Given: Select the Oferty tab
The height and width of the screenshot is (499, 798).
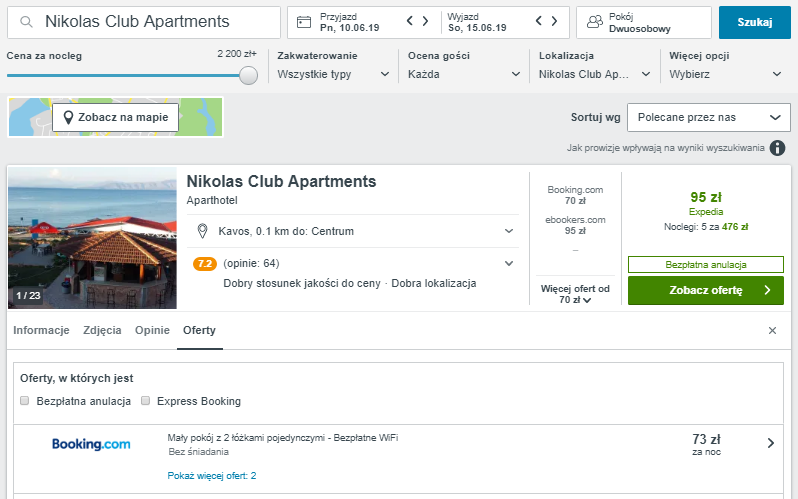Looking at the screenshot, I should click(200, 330).
